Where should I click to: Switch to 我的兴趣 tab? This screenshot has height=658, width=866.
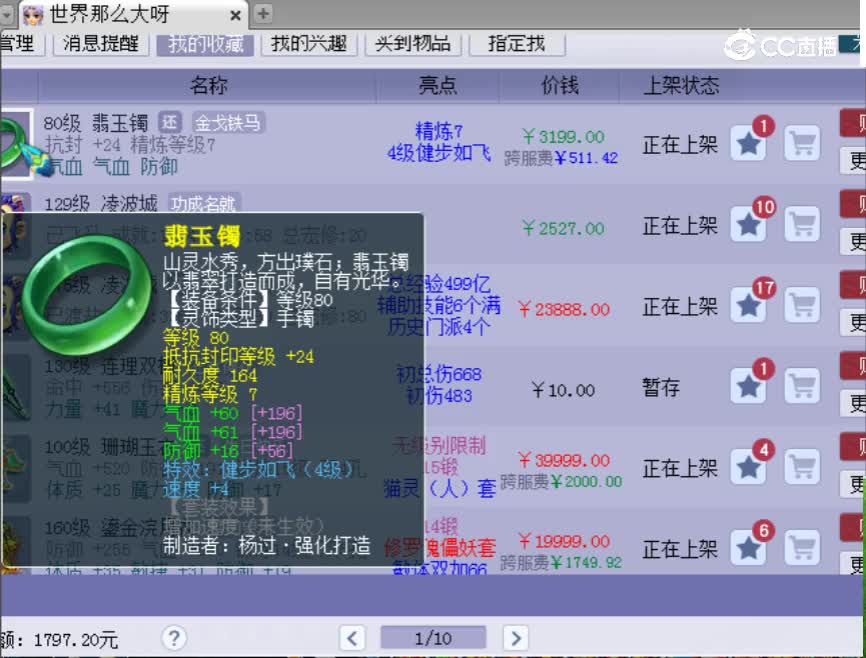click(x=309, y=44)
